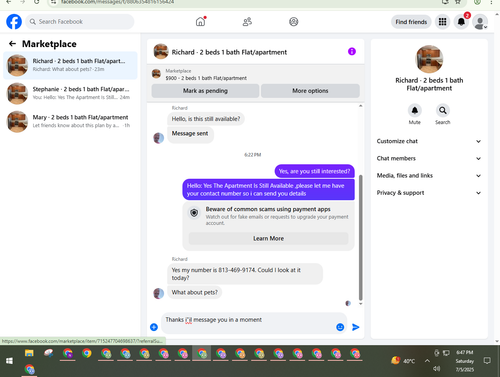Open the Facebook logo home link
The image size is (500, 377).
(x=14, y=22)
